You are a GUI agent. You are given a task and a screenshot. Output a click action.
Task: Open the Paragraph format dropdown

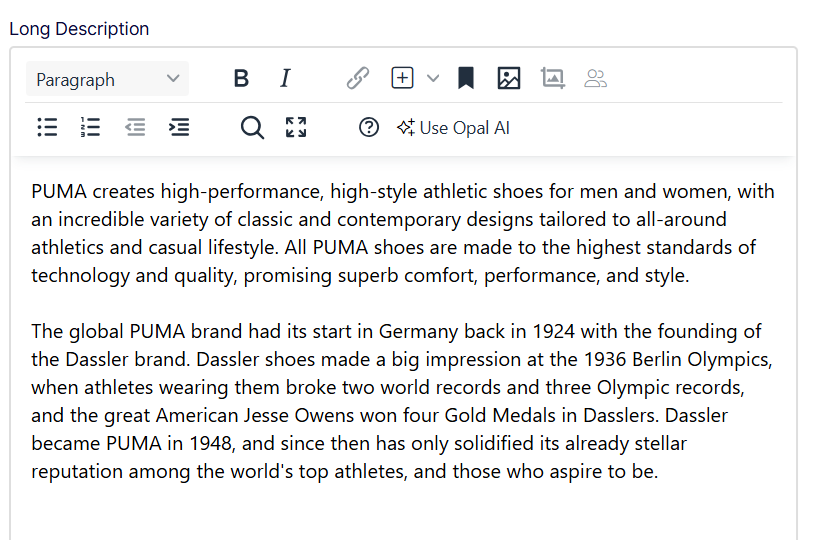[106, 79]
